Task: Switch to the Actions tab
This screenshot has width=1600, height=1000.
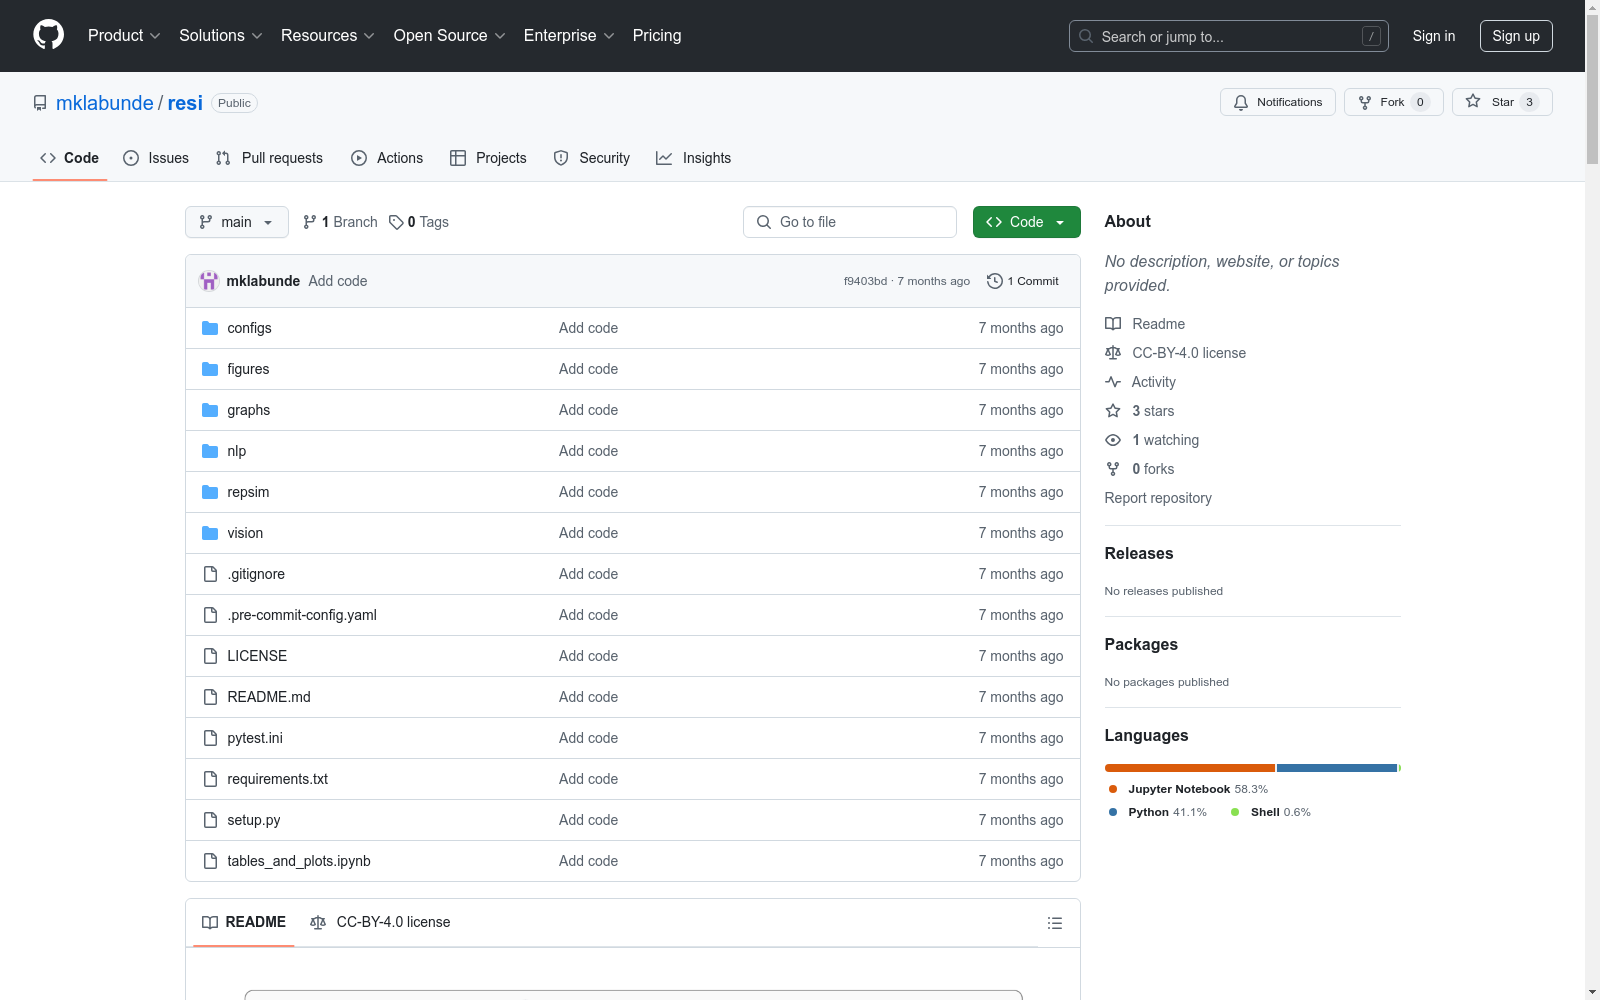Action: (x=387, y=158)
